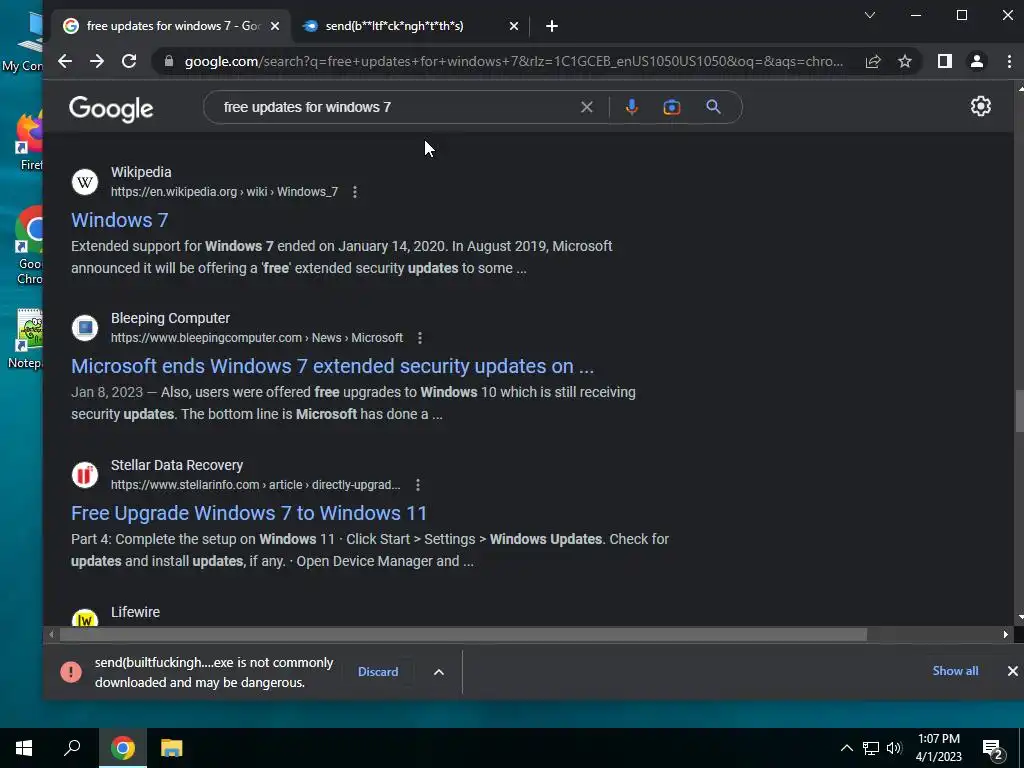Click the Wikipedia URL breadcrumb text
The width and height of the screenshot is (1024, 768).
[225, 192]
